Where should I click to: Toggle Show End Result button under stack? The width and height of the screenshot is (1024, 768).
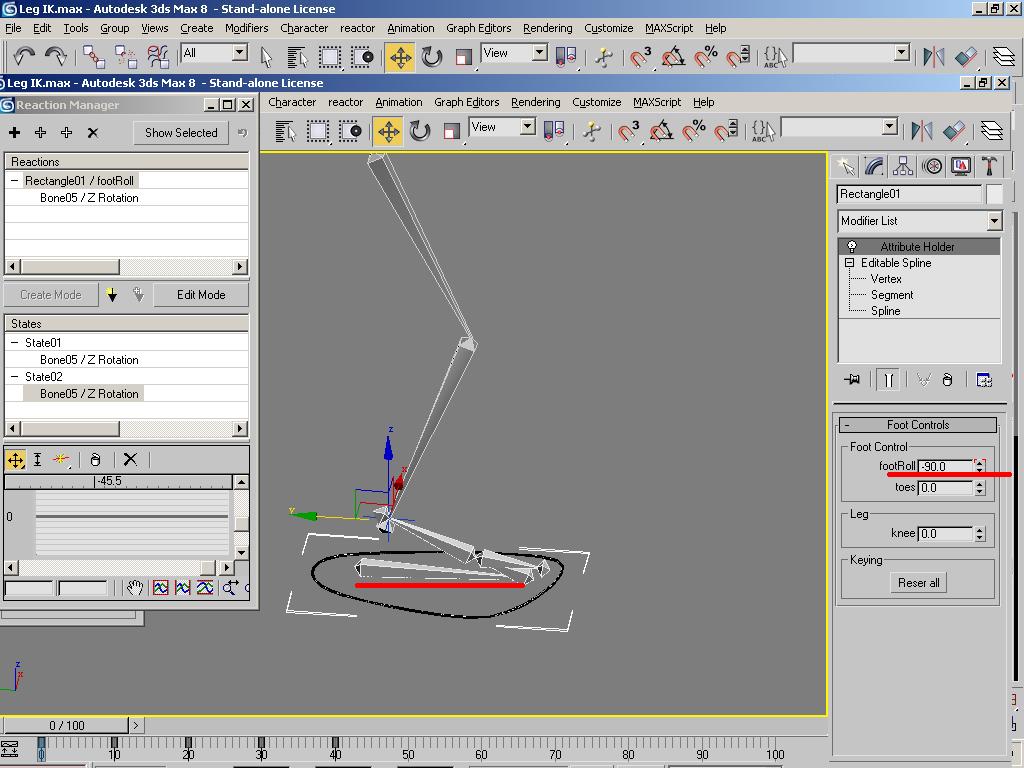(889, 379)
